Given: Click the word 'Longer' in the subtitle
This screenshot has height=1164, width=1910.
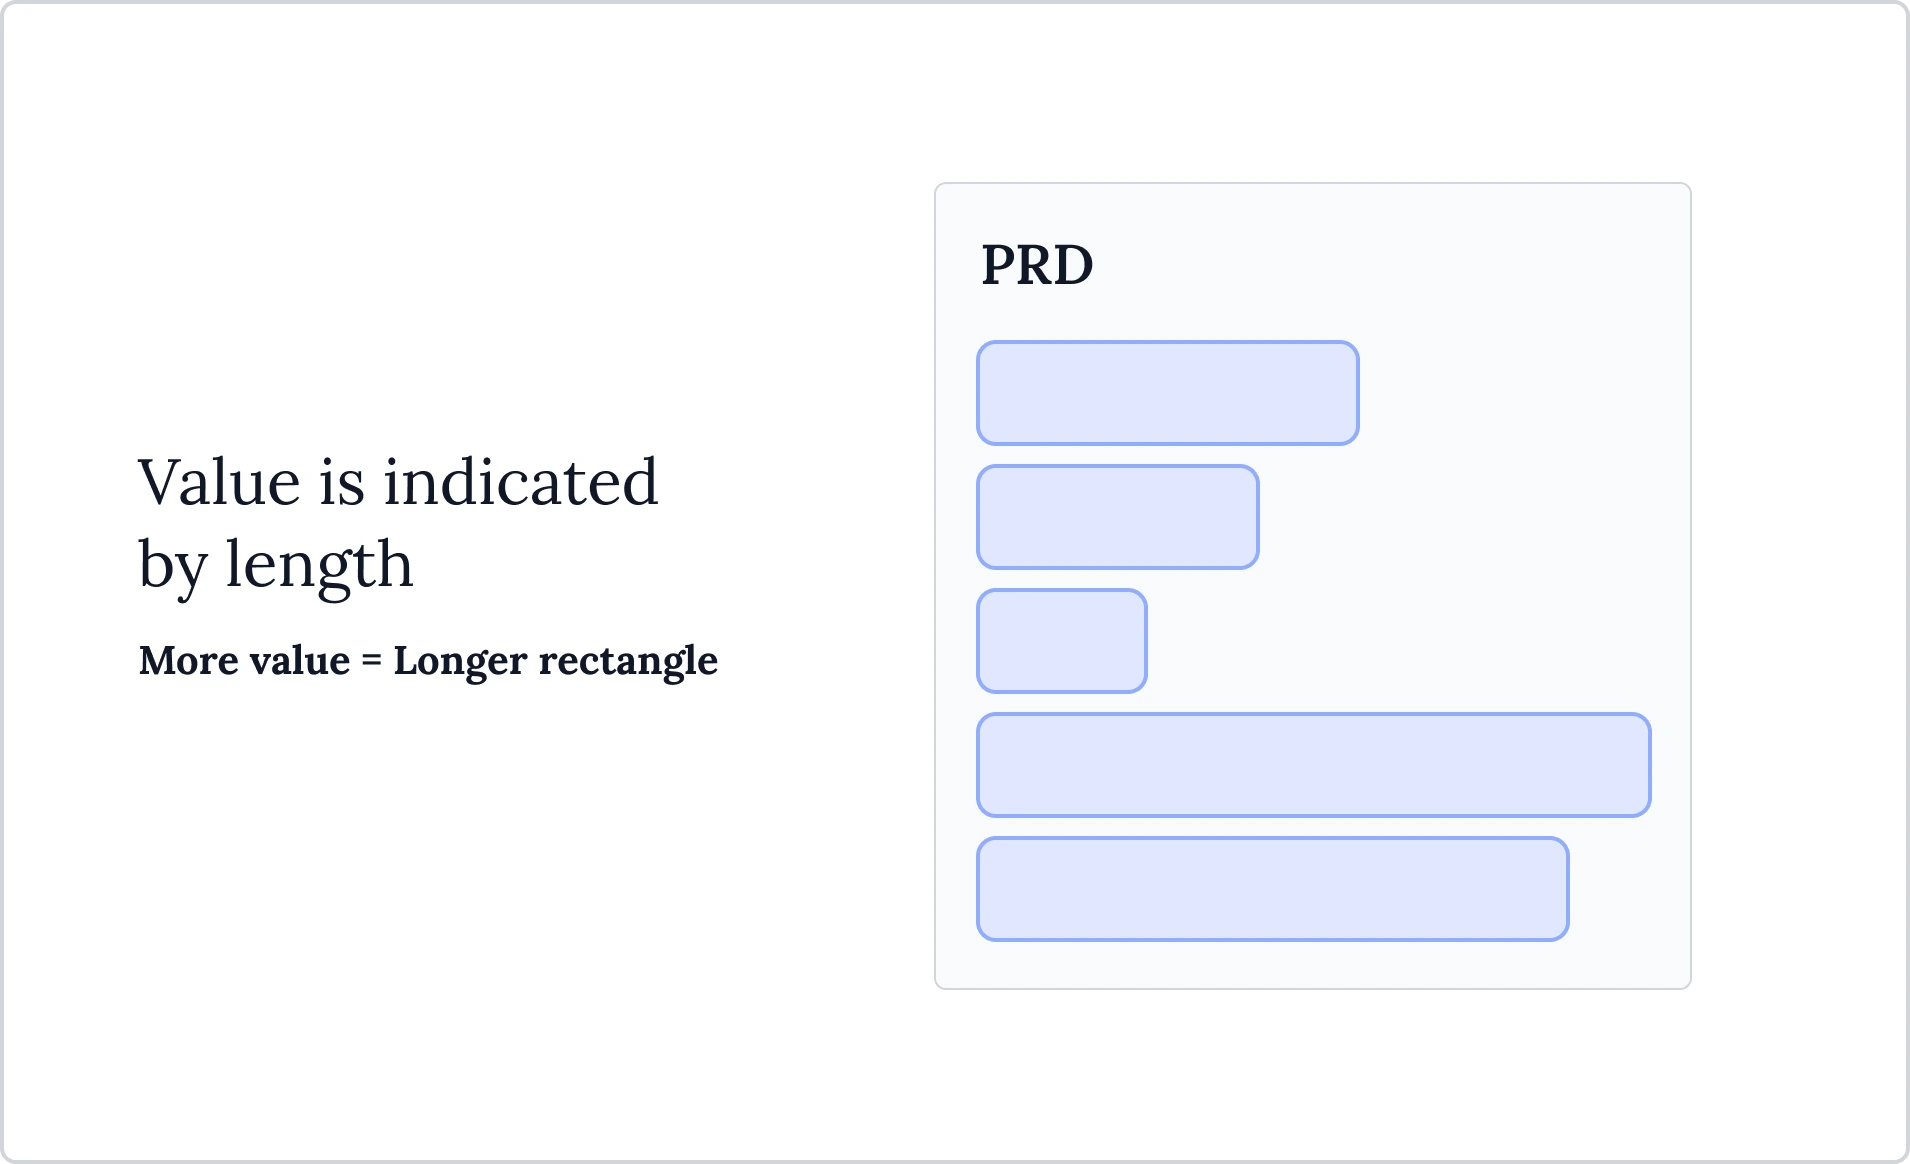Looking at the screenshot, I should pyautogui.click(x=460, y=660).
